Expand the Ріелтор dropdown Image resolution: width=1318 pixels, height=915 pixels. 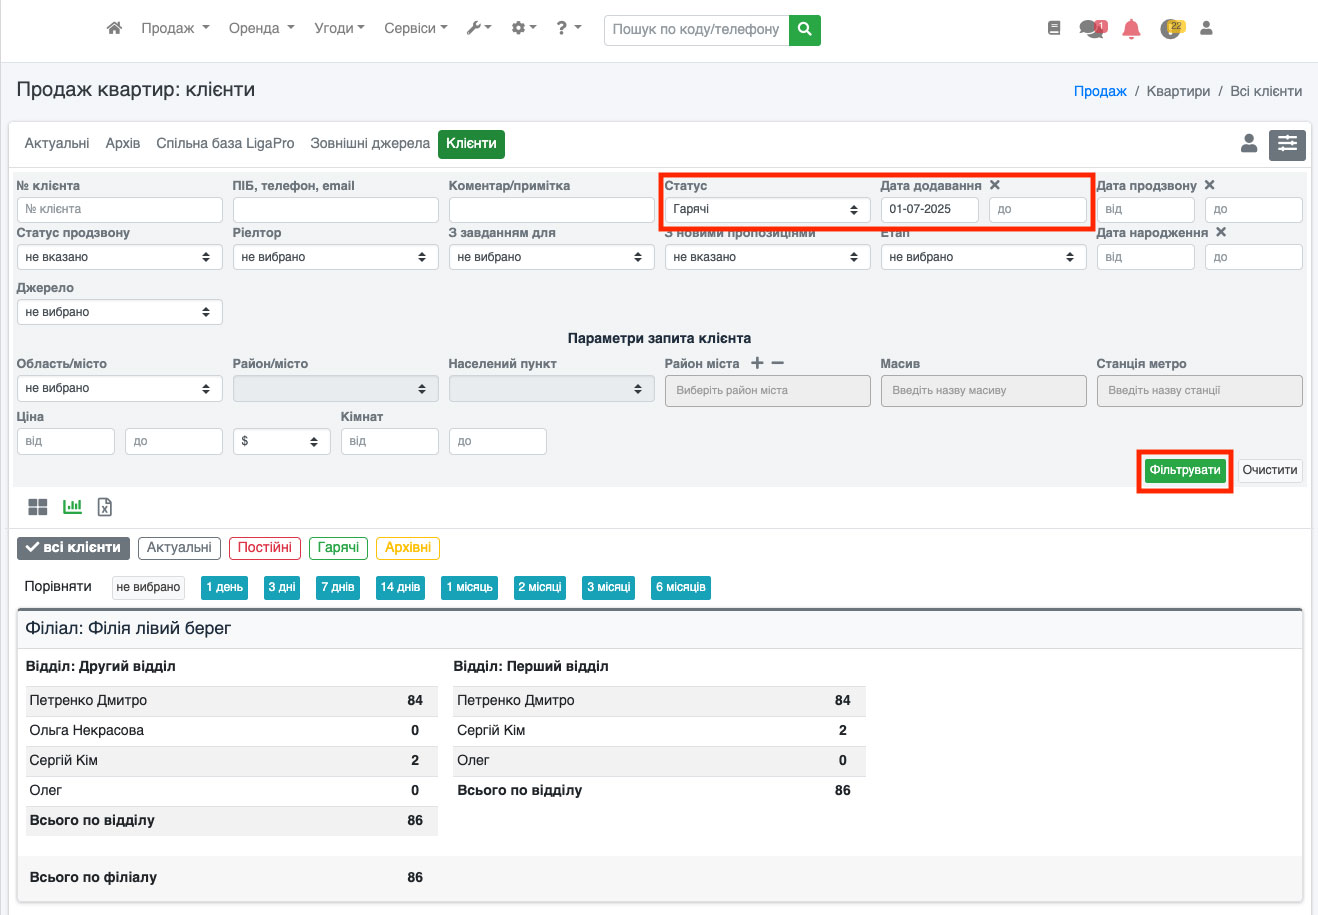pos(335,257)
